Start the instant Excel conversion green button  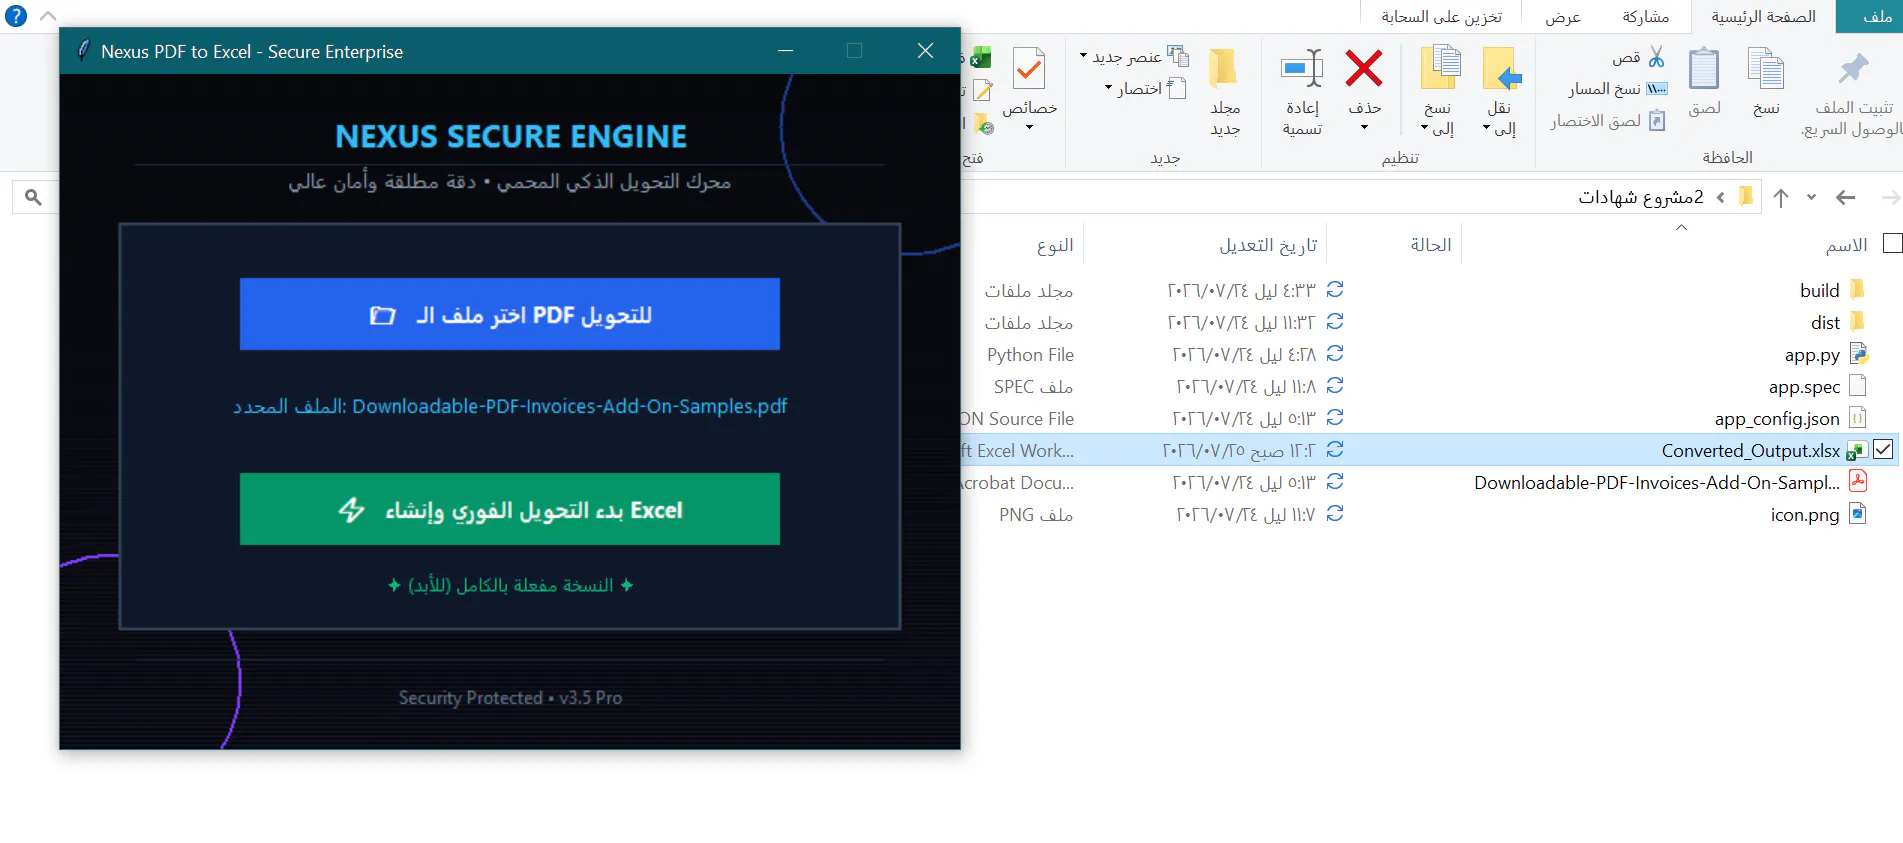[x=510, y=509]
